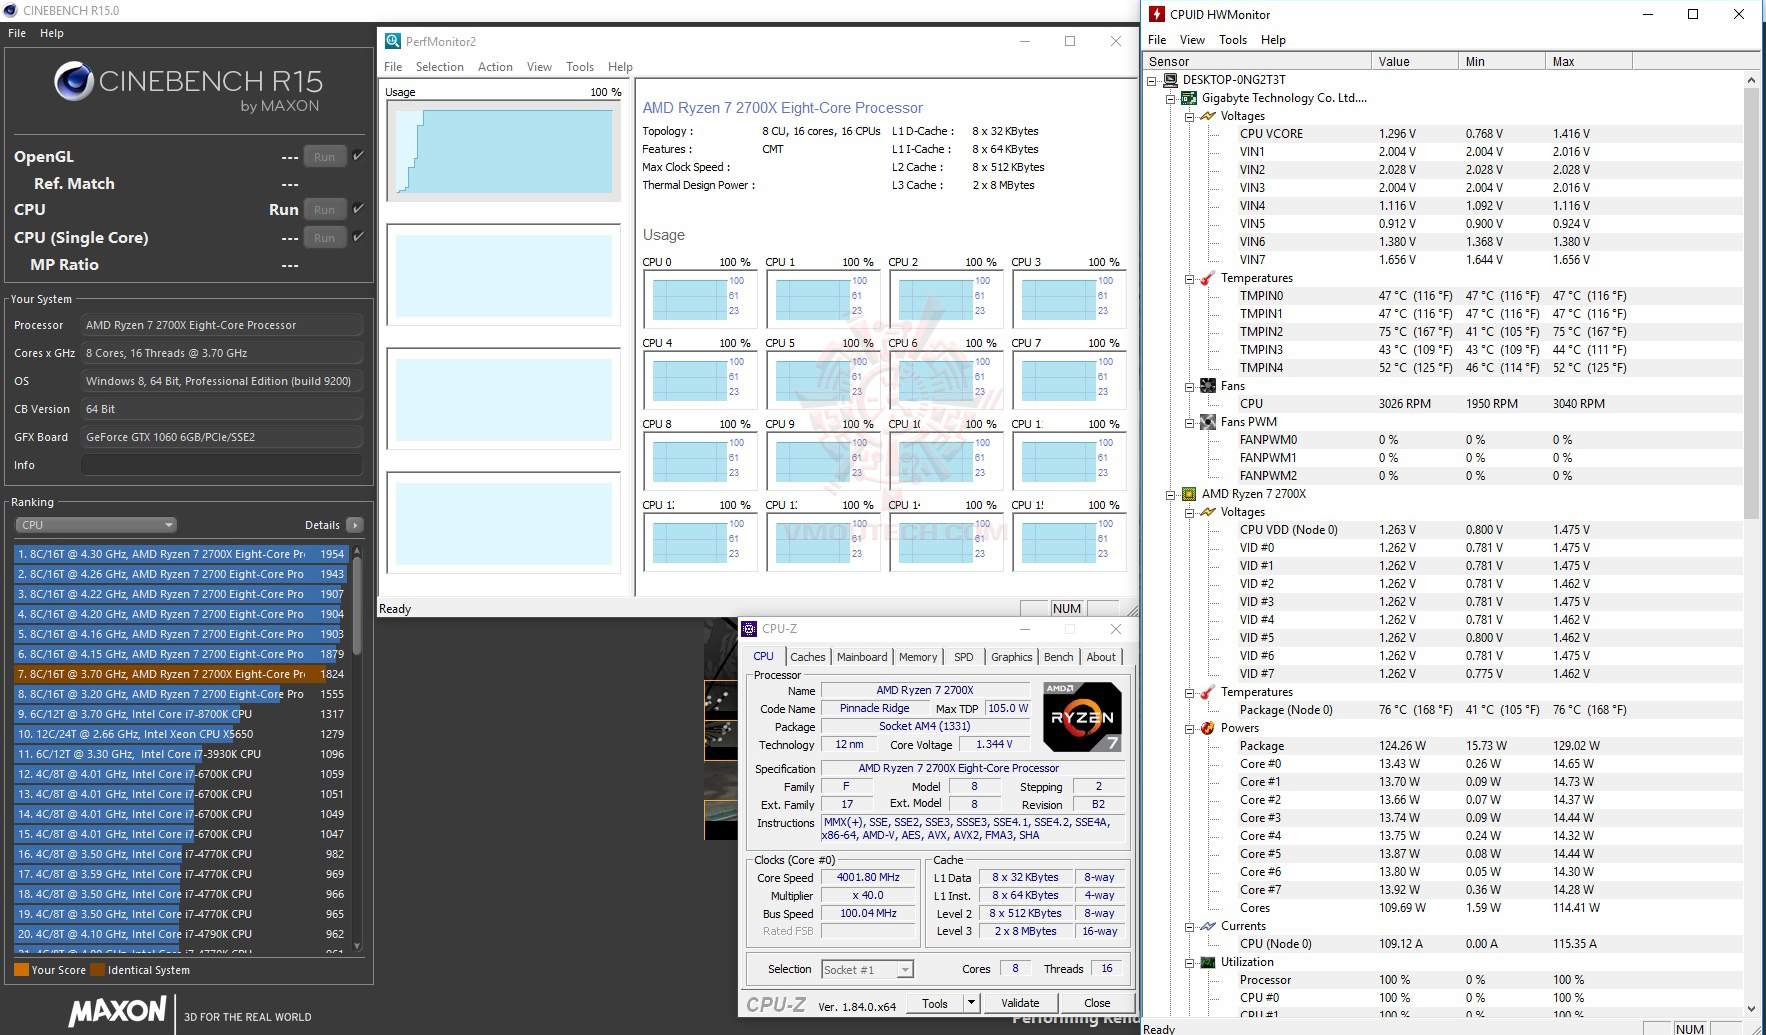Image resolution: width=1766 pixels, height=1035 pixels.
Task: Switch to the Mainboard tab in CPU-Z
Action: tap(862, 657)
